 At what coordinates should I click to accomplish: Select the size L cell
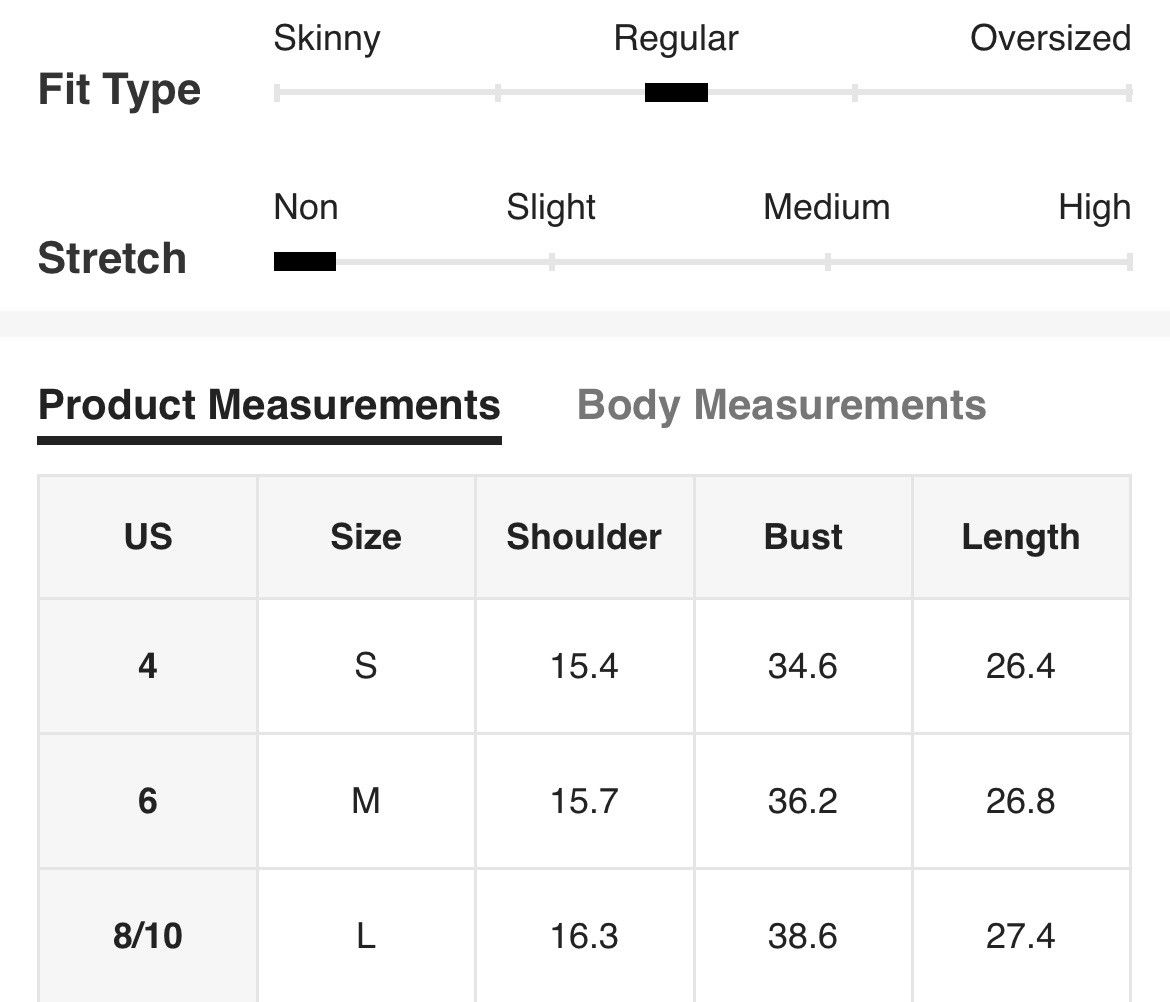[366, 936]
